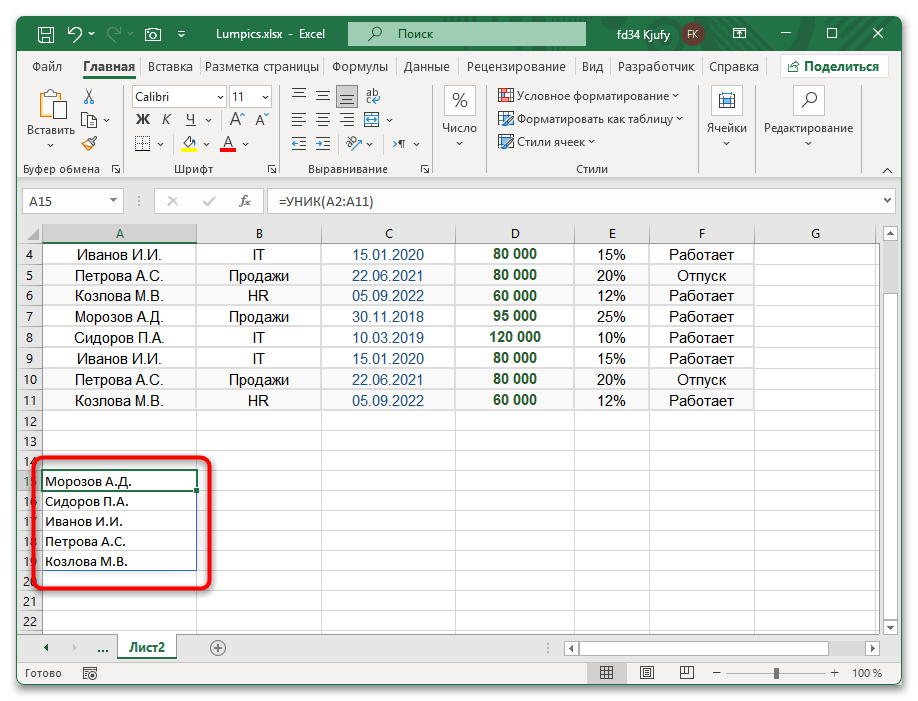
Task: Click the Поделиться button
Action: tap(836, 66)
